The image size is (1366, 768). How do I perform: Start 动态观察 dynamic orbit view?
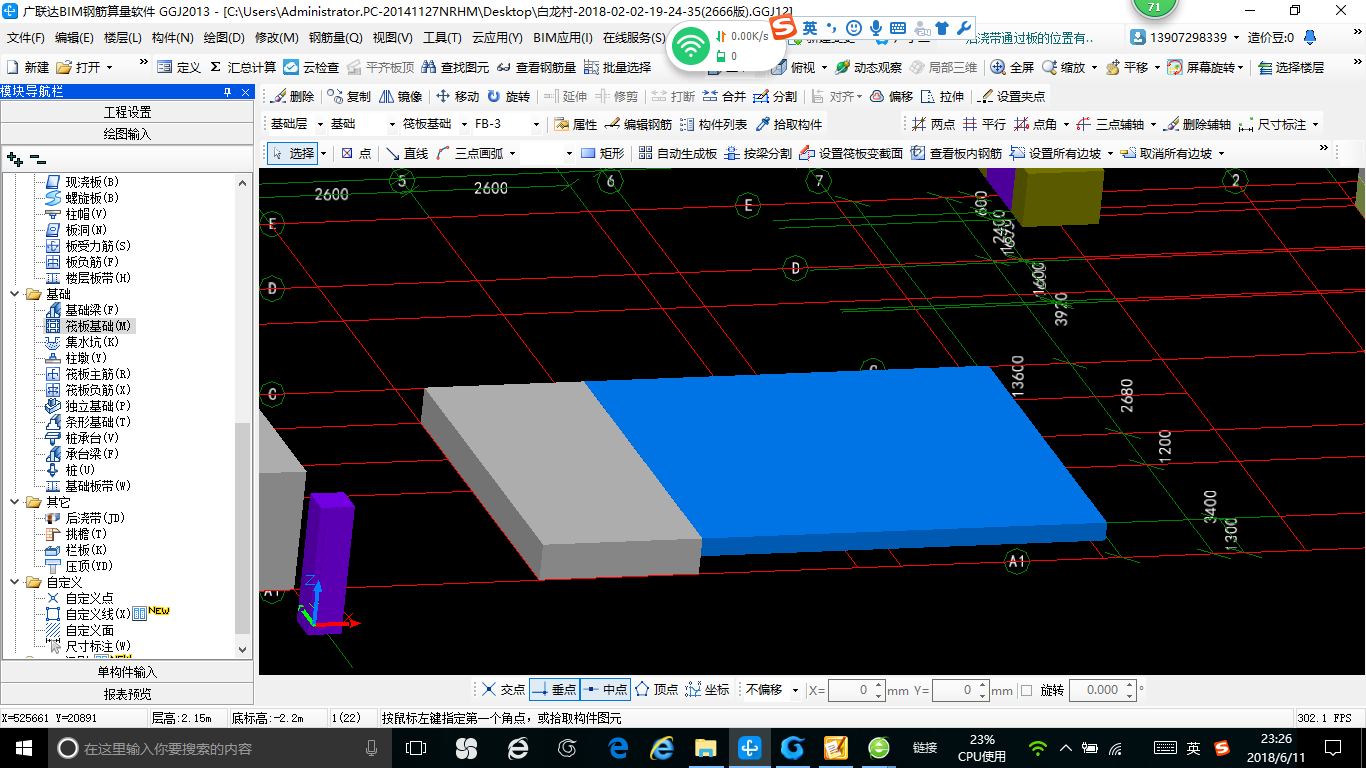[868, 67]
